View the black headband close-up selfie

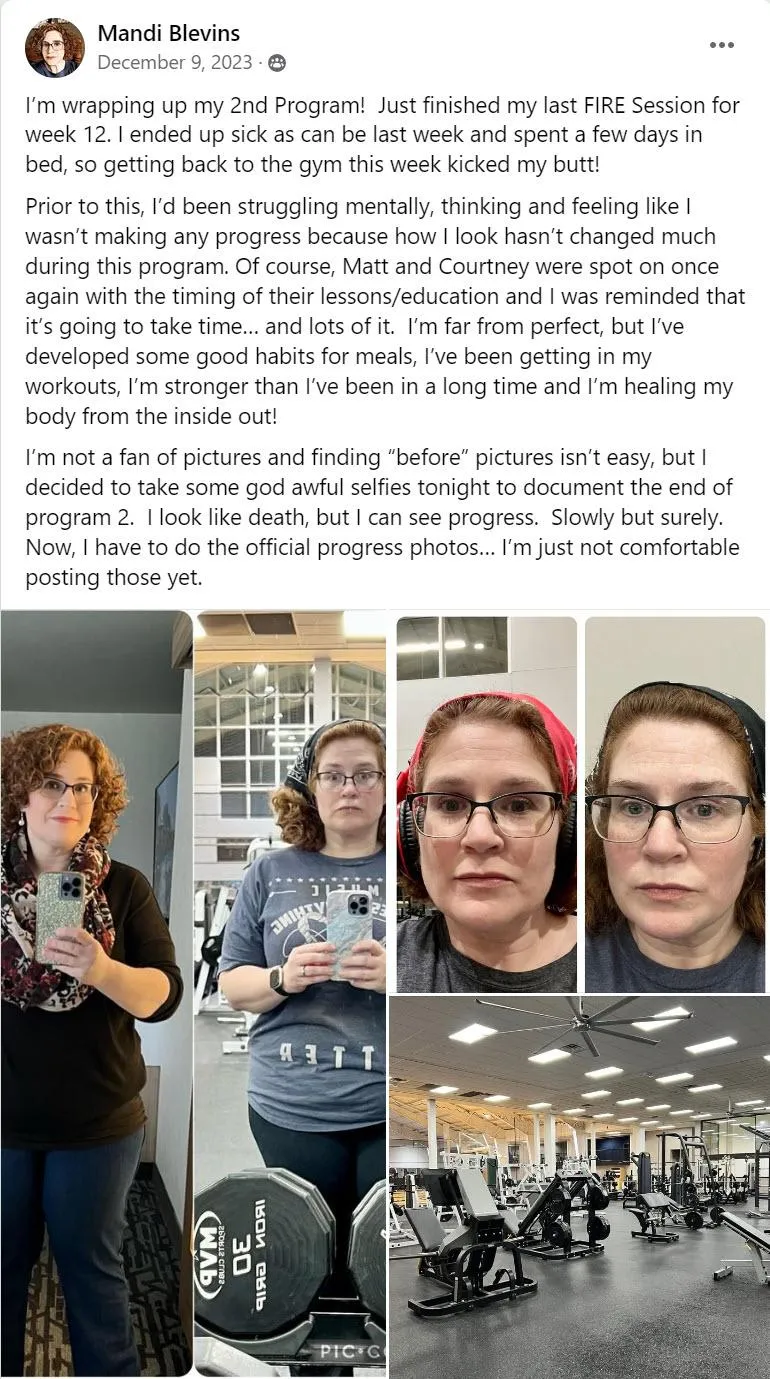(x=675, y=804)
